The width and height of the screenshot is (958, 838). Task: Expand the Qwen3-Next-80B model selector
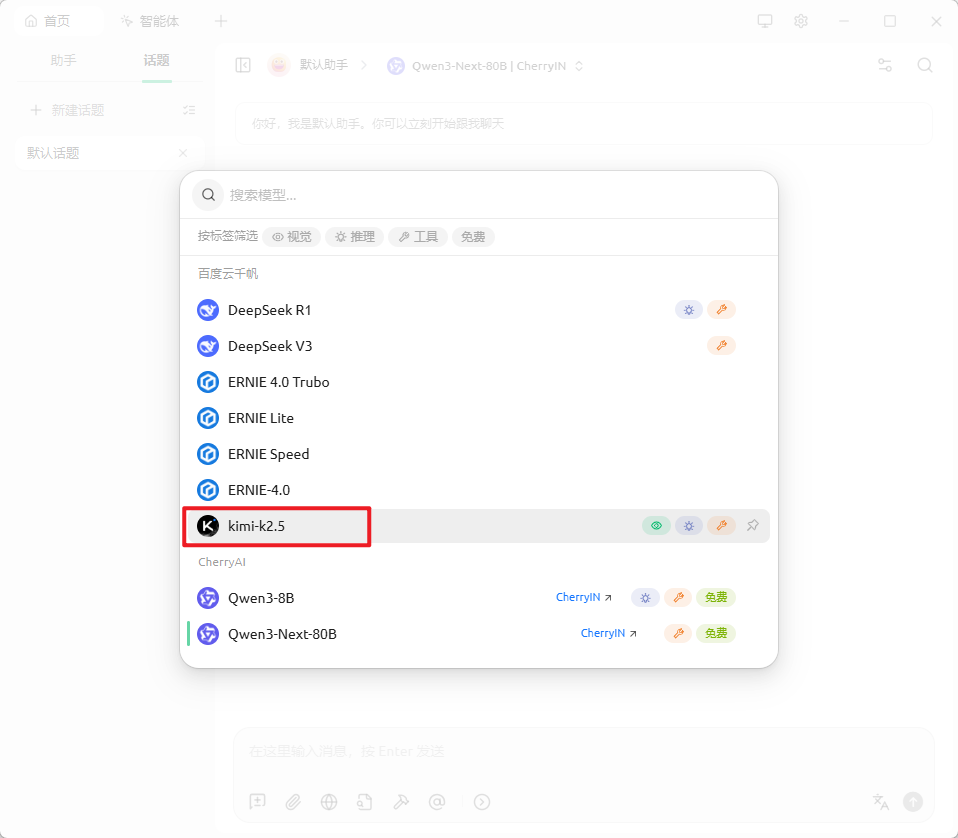click(x=485, y=66)
